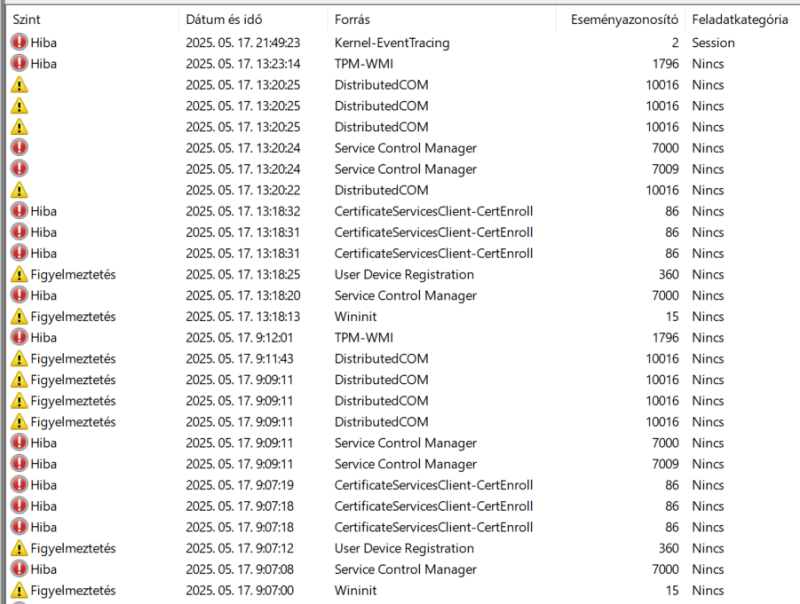Click event ID 1796 in the 13:23:14 row
Image resolution: width=800 pixels, height=604 pixels.
[x=665, y=64]
